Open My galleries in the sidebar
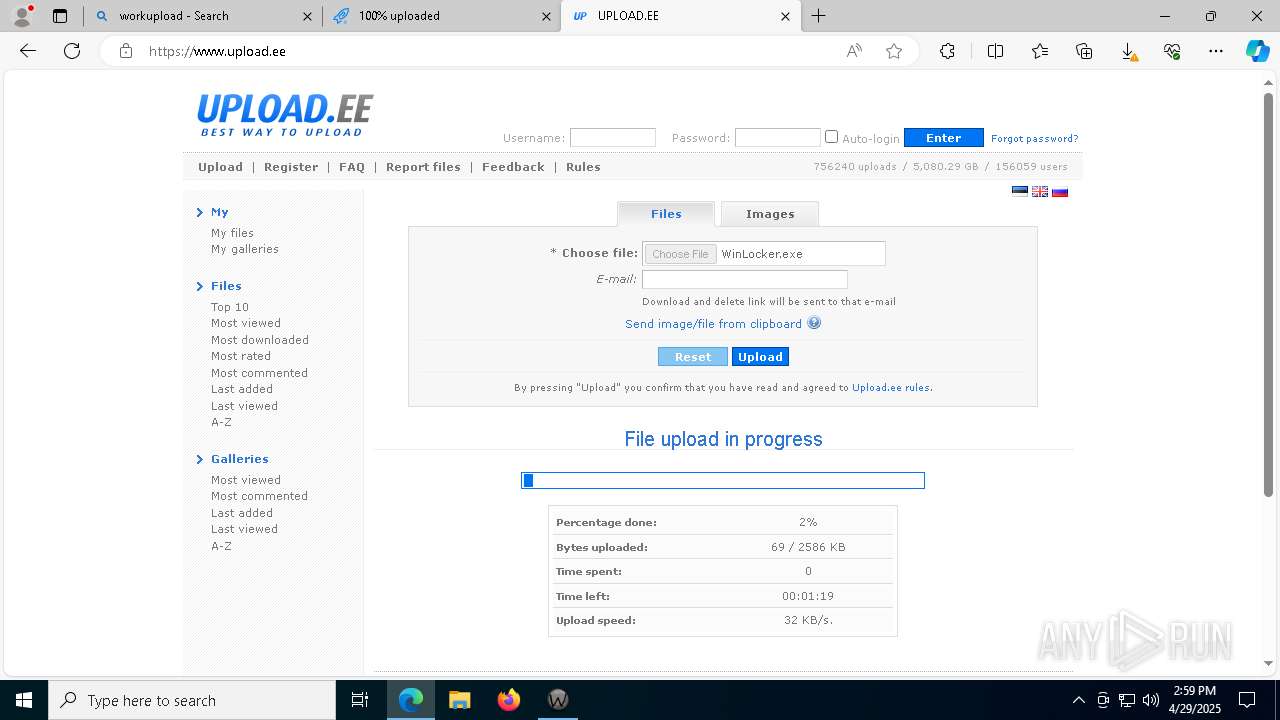This screenshot has width=1280, height=720. pyautogui.click(x=245, y=249)
